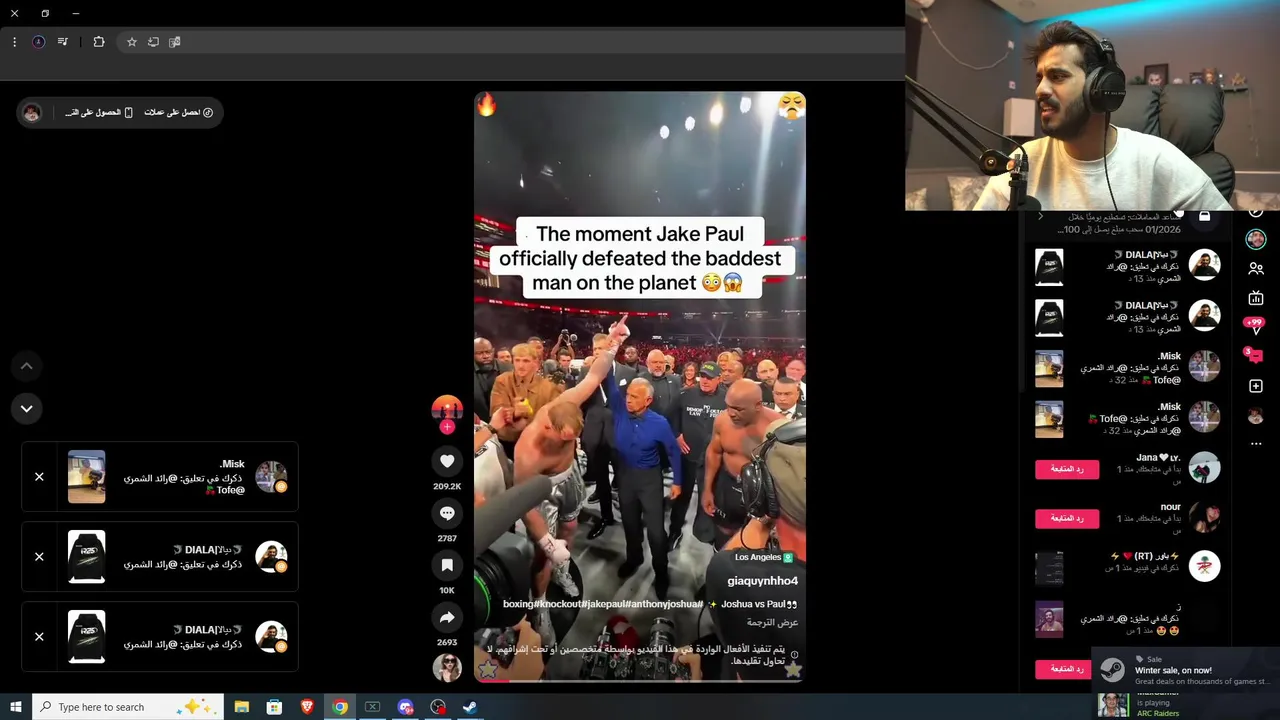
Task: Open the second Misk notification row
Action: coord(1127,418)
